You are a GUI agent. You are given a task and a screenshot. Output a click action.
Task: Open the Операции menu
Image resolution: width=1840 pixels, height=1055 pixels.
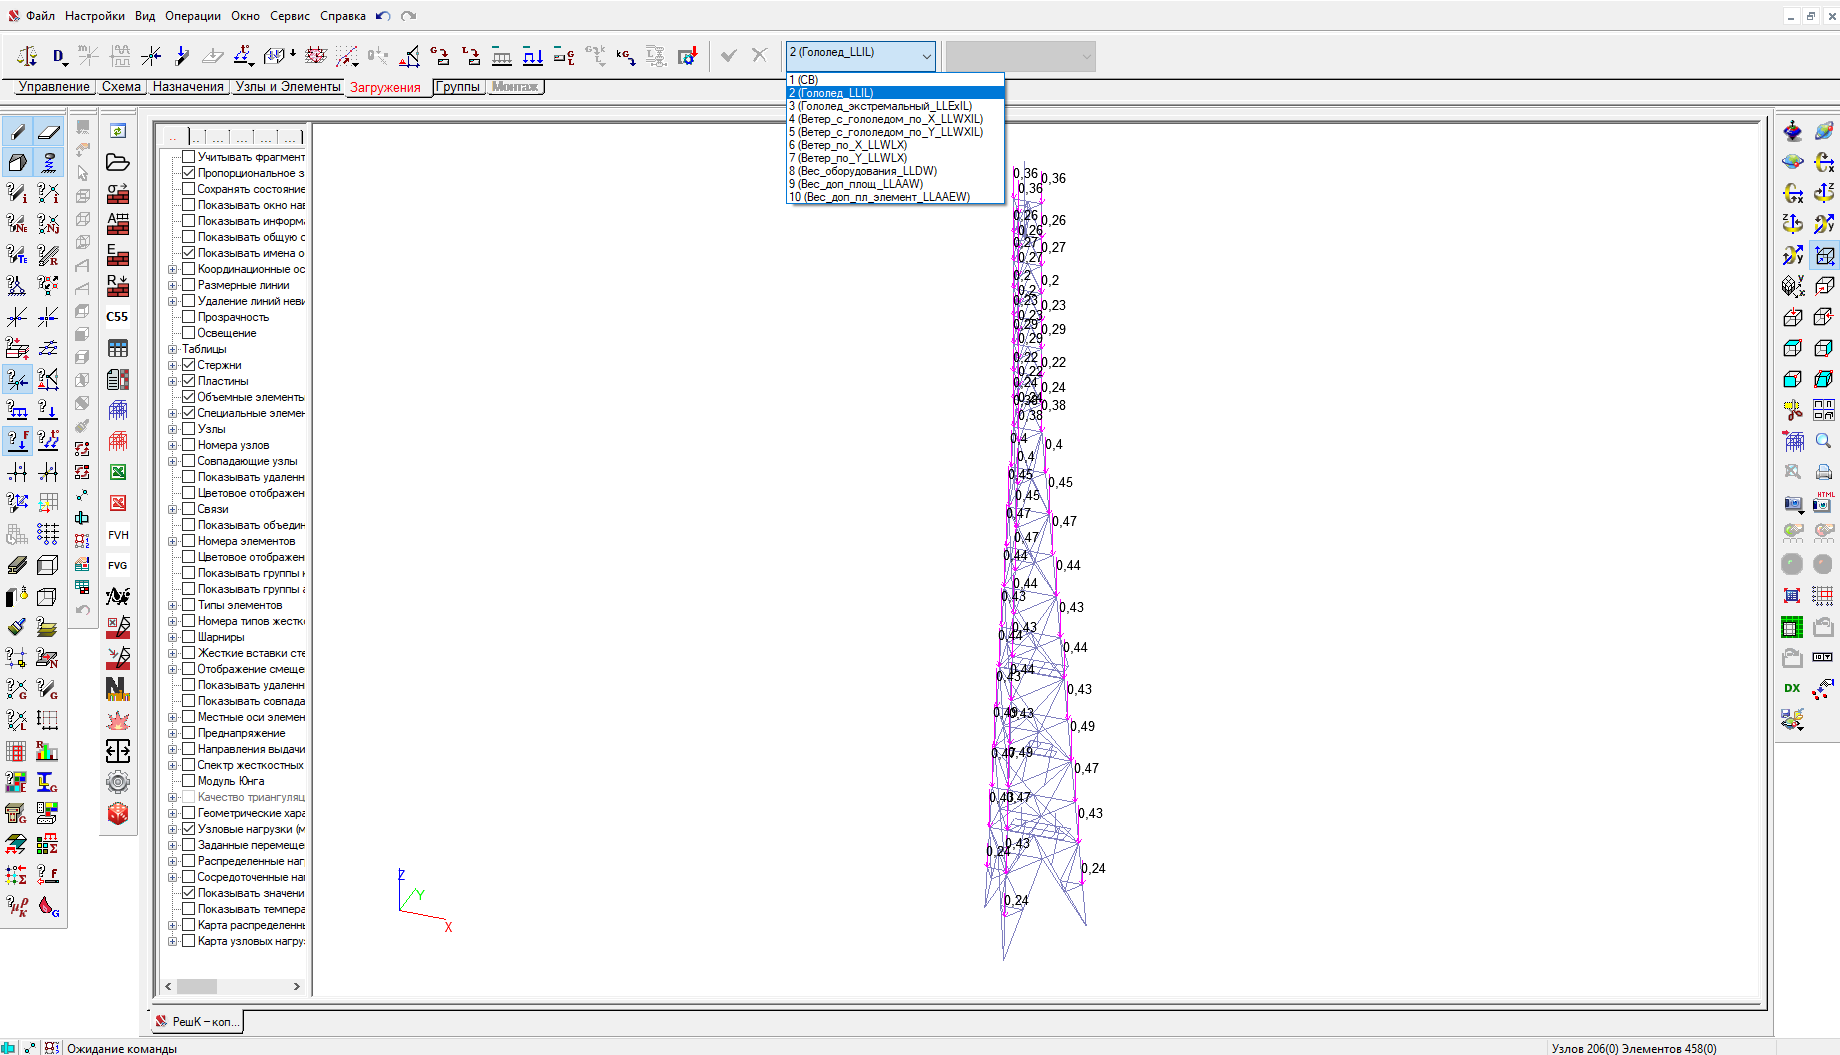point(193,16)
